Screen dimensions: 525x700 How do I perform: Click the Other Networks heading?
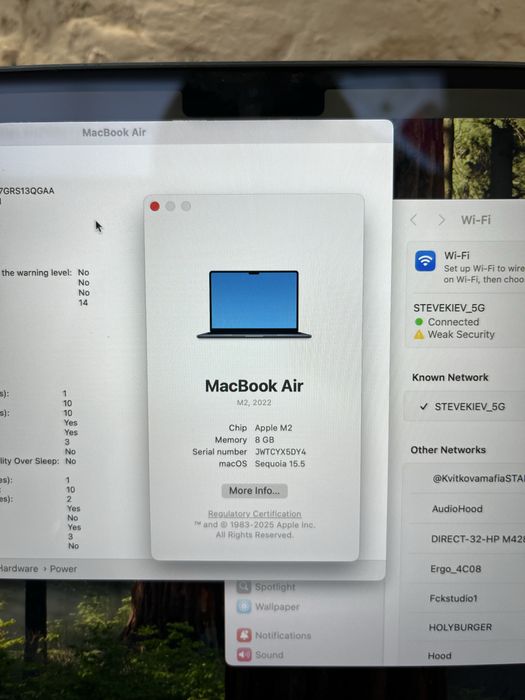448,450
